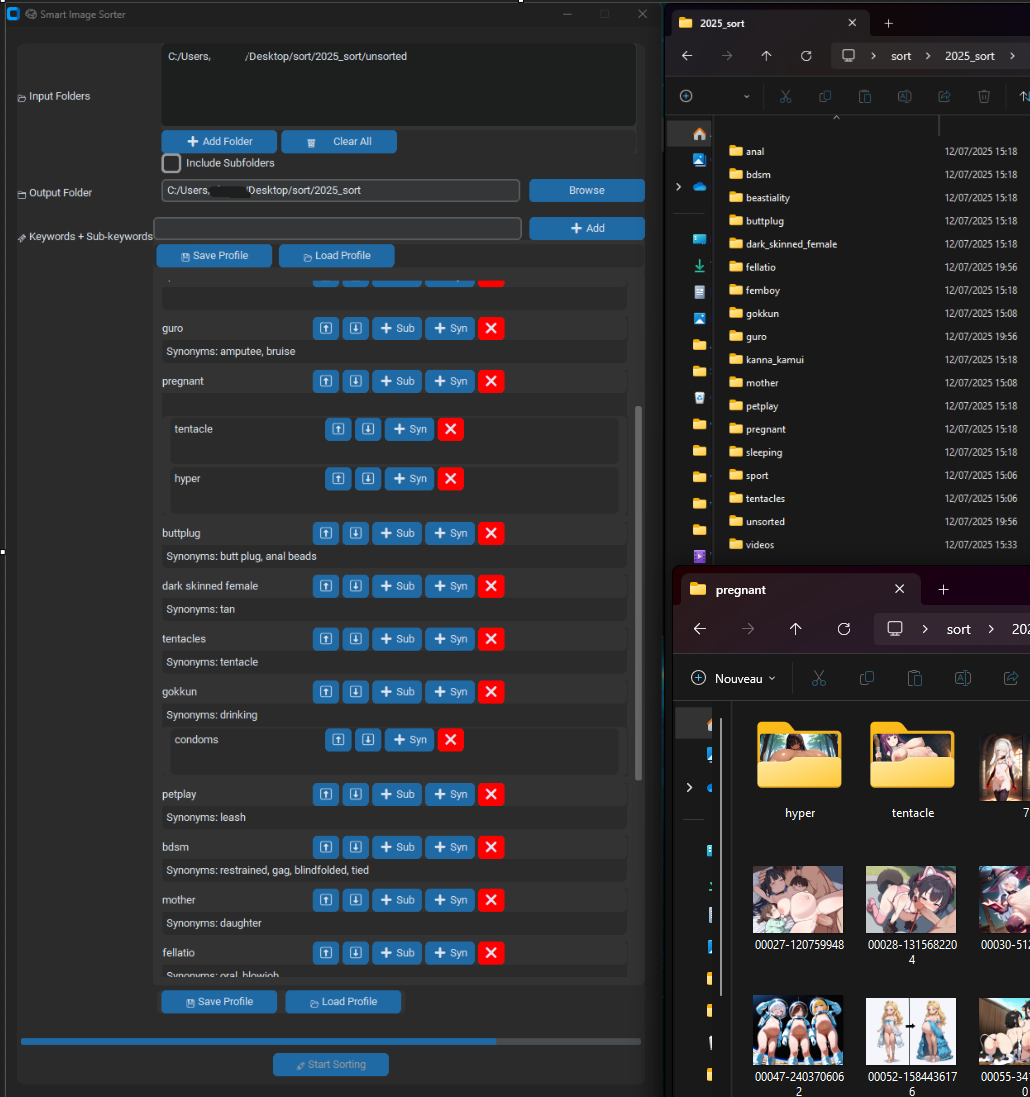Move the guro keyword down
Screen dimensions: 1030x1097
(x=355, y=328)
